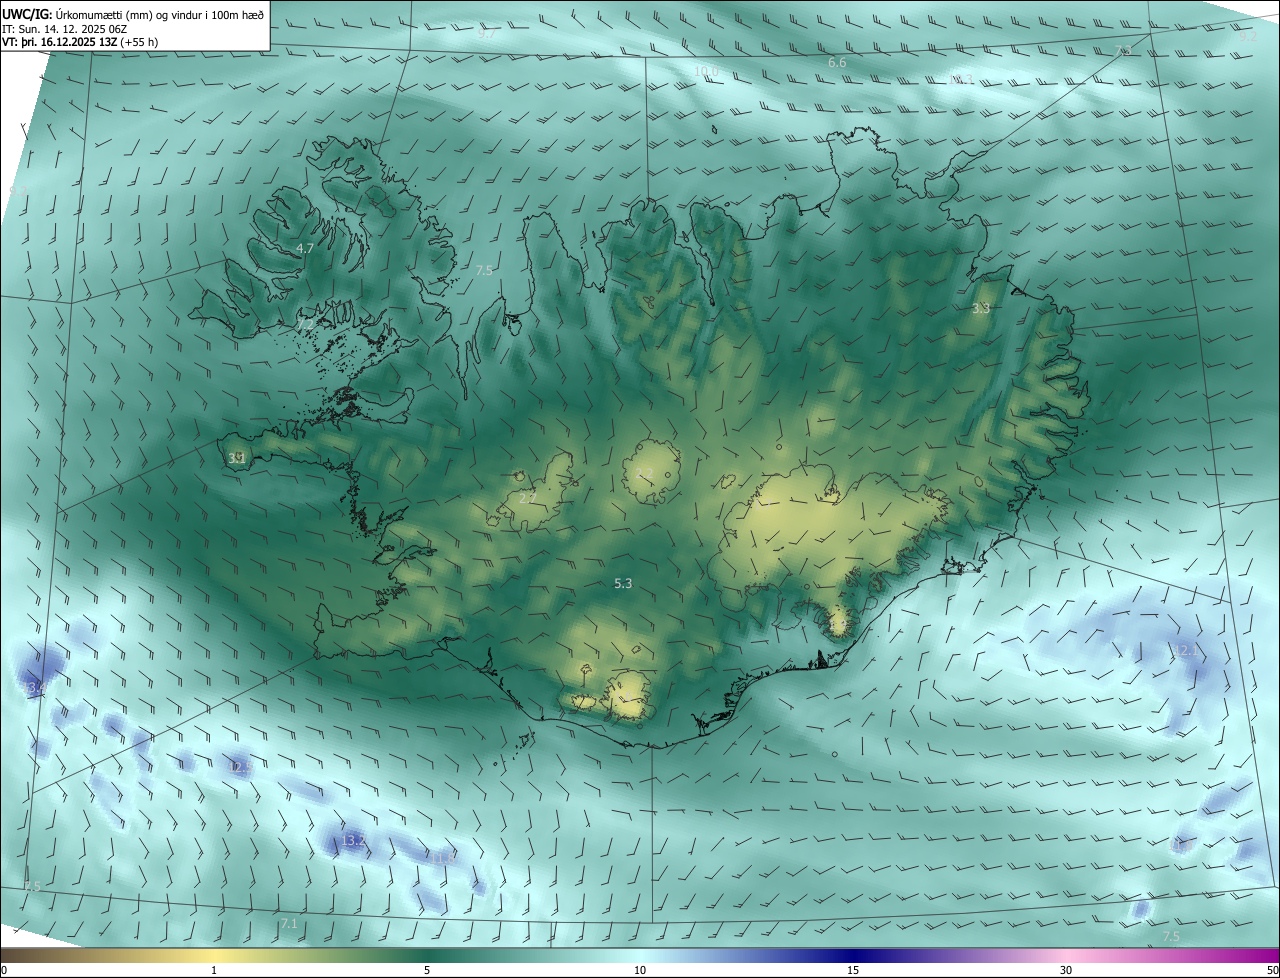
Task: Click the '7.3' value in the northeast corner
Action: pos(1124,50)
